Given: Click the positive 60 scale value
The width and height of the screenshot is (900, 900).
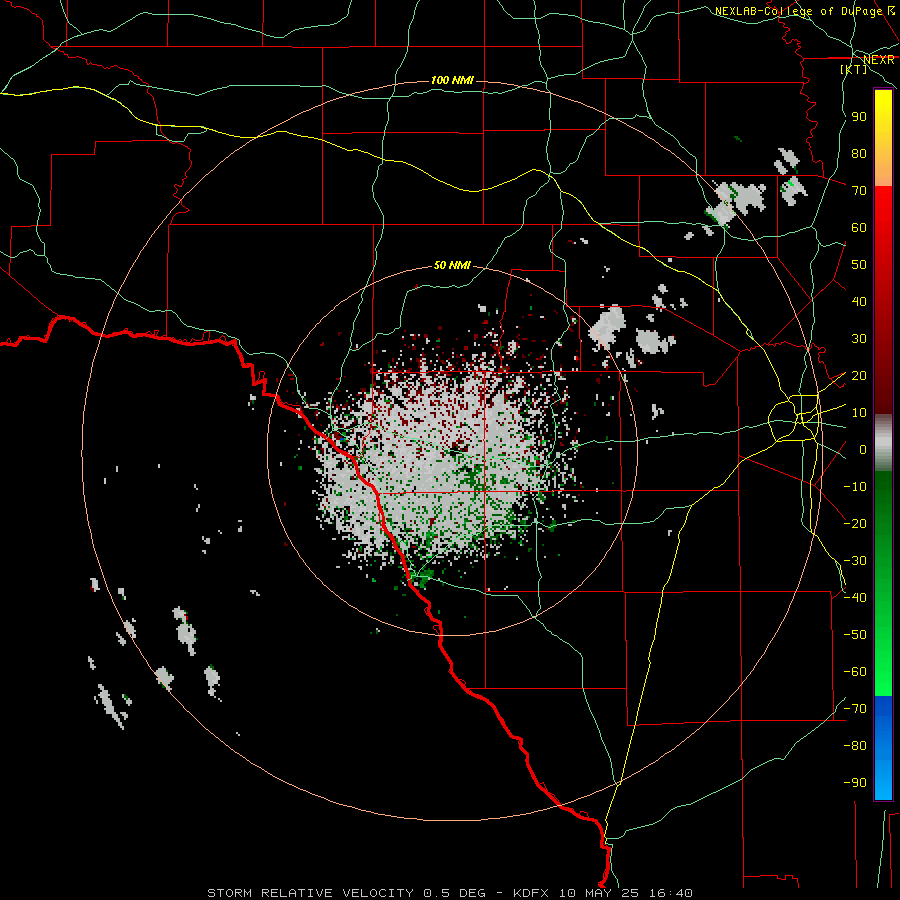Looking at the screenshot, I should pos(859,228).
